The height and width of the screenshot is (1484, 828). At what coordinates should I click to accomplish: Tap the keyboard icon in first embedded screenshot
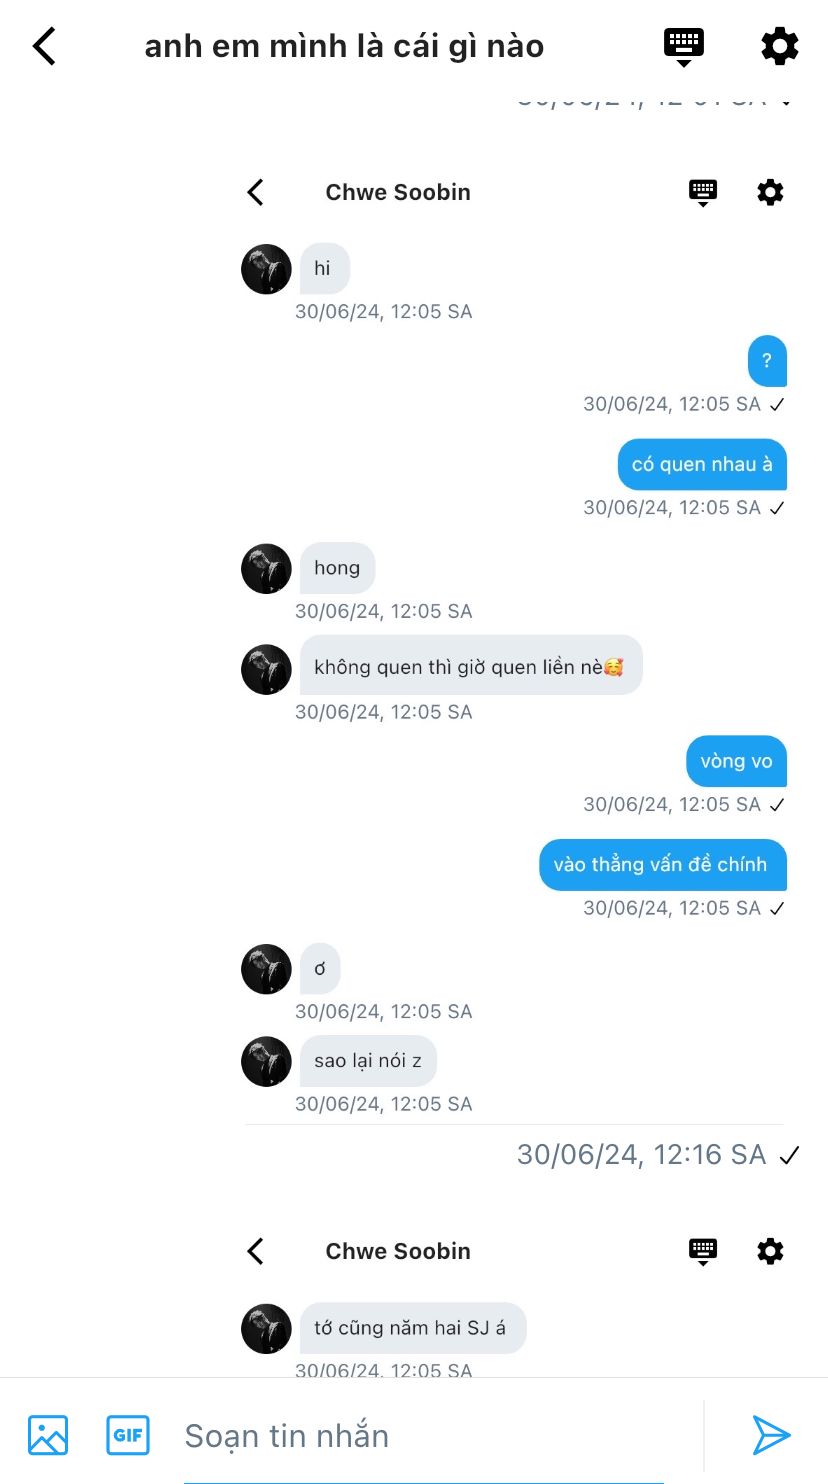point(703,193)
